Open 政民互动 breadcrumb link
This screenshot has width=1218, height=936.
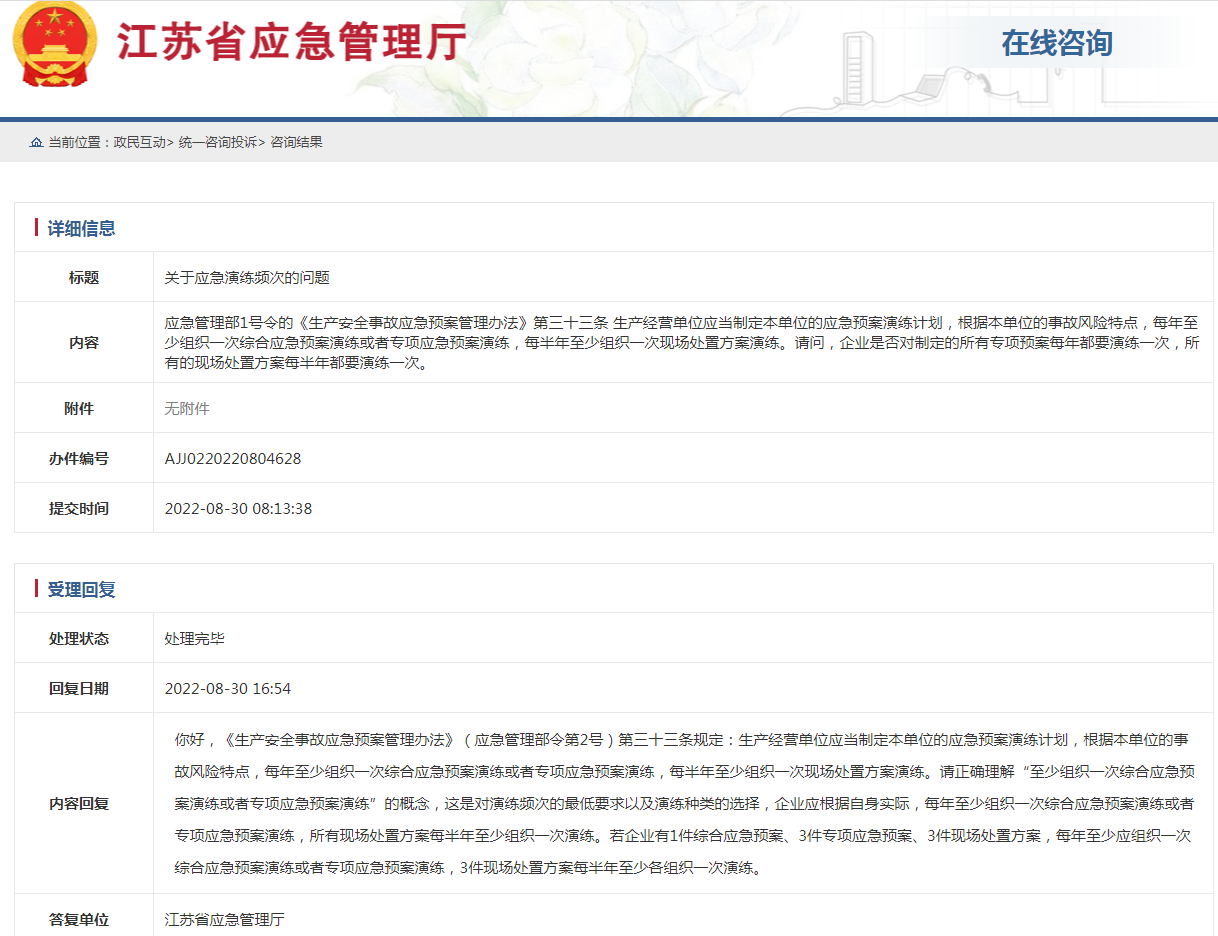pos(140,142)
